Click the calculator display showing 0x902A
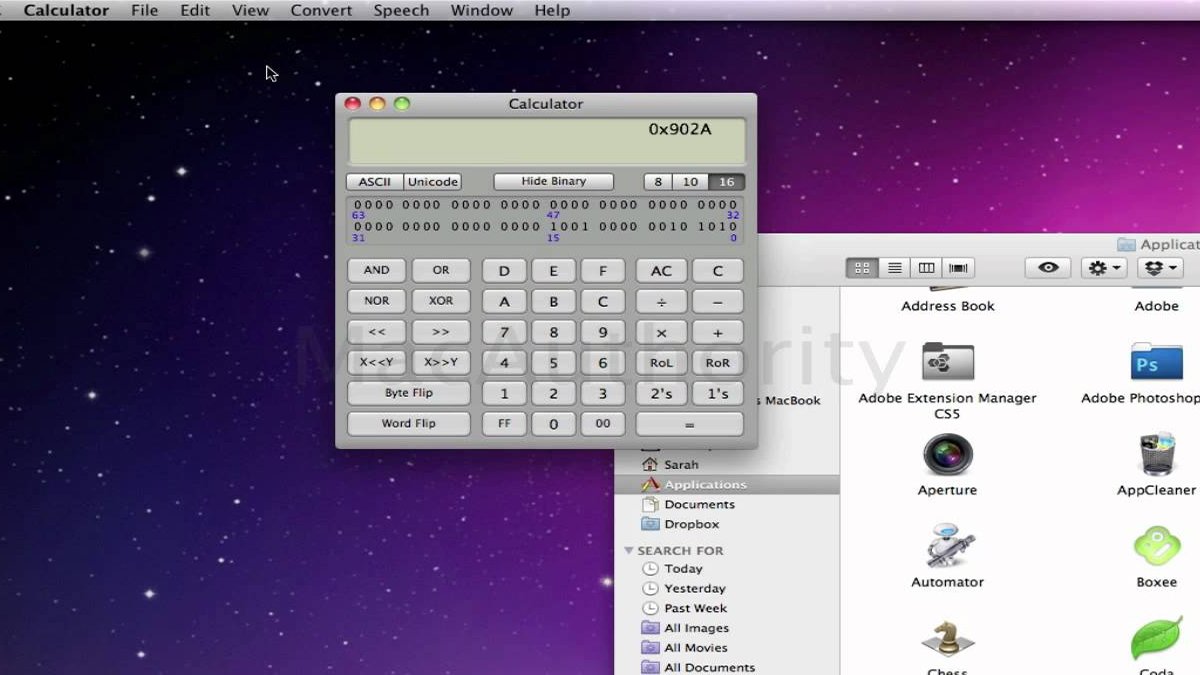Image resolution: width=1200 pixels, height=675 pixels. pos(547,141)
